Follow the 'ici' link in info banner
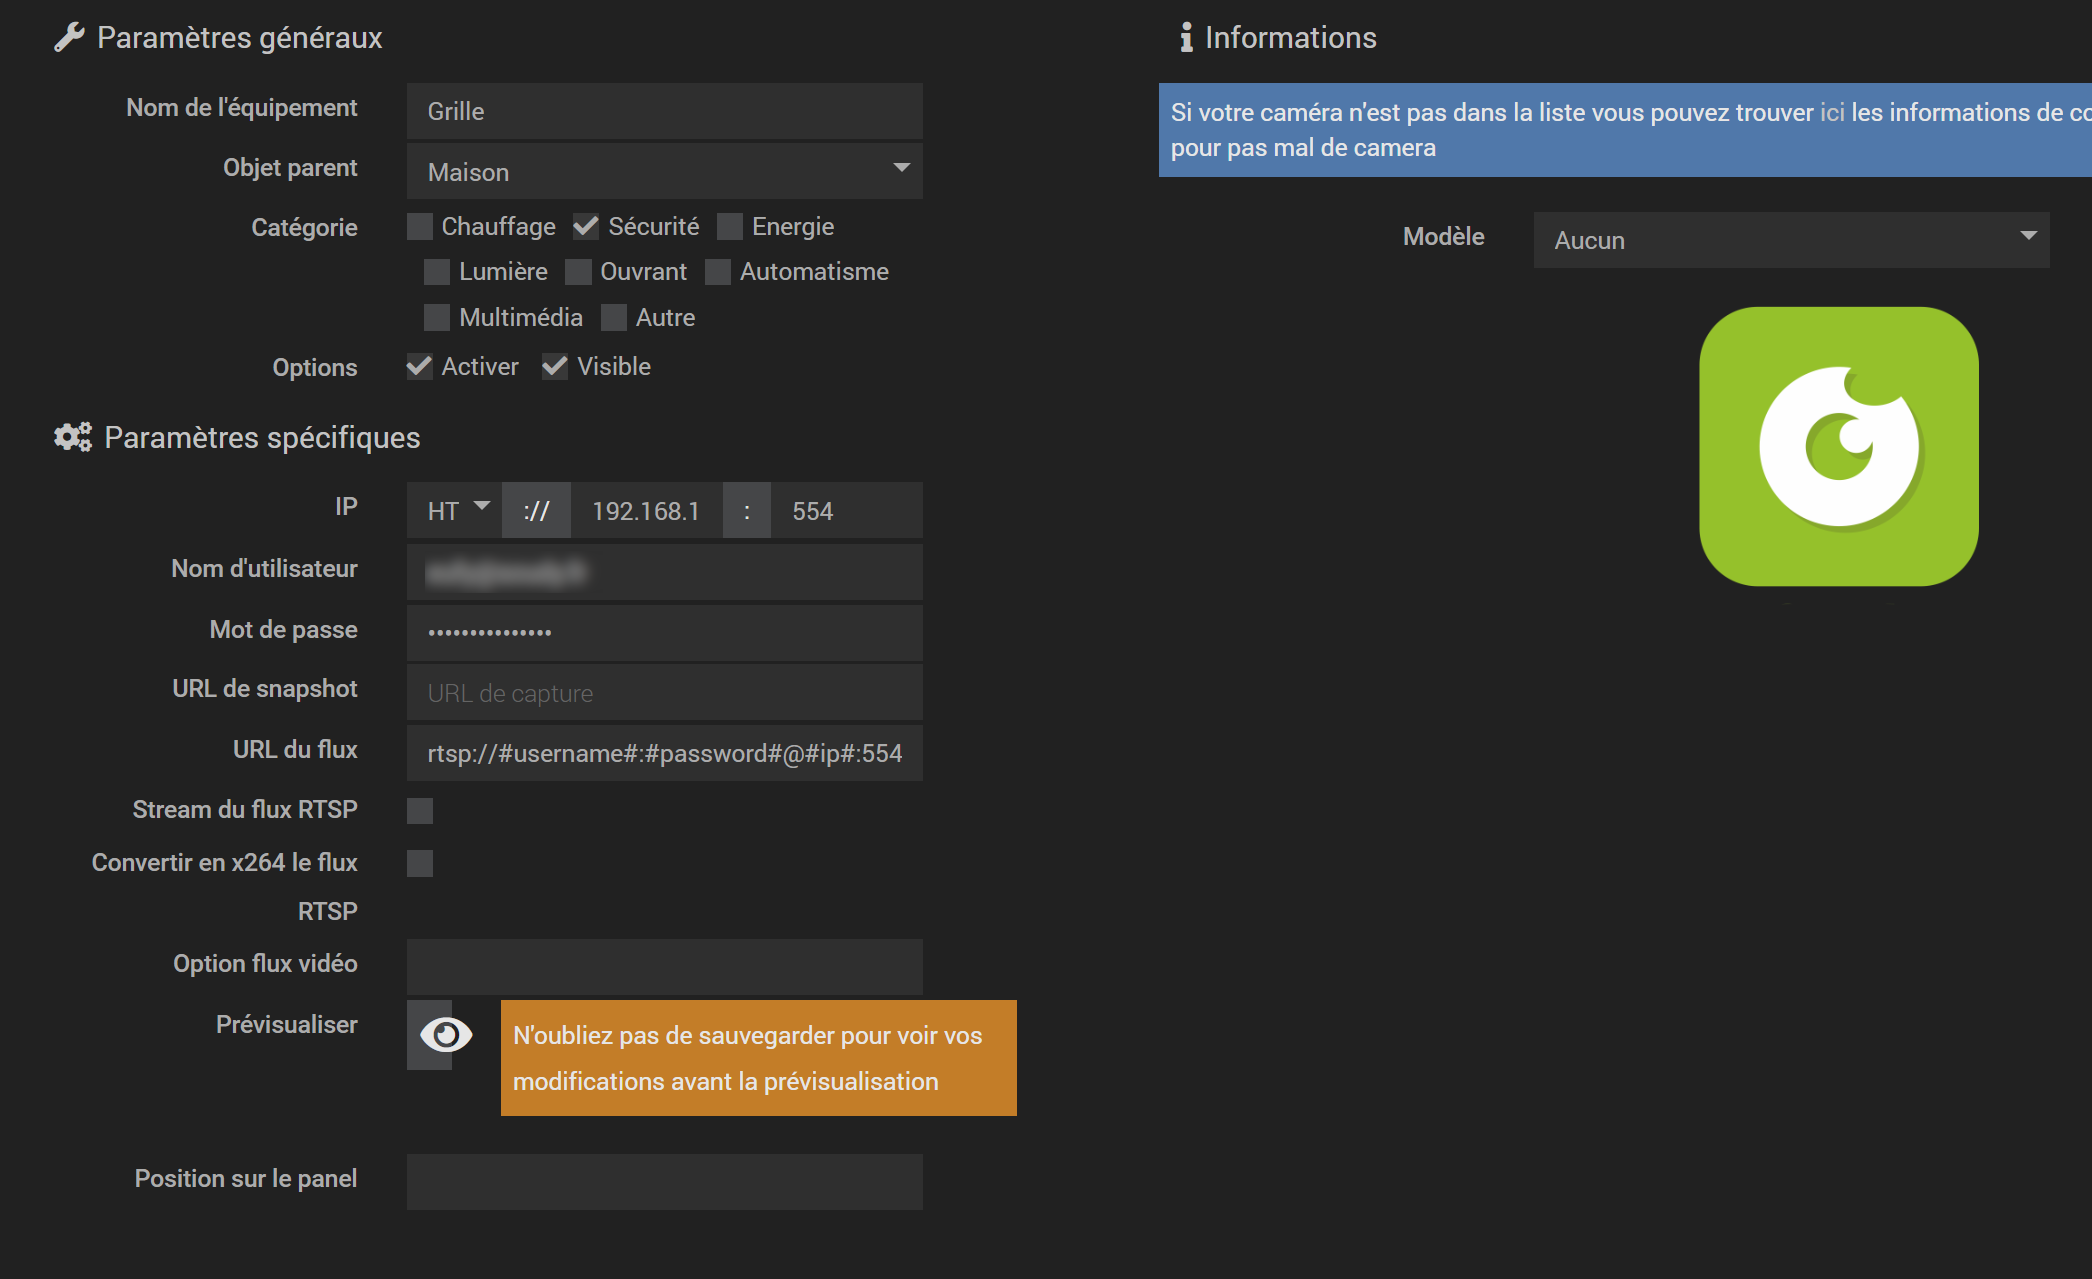The width and height of the screenshot is (2092, 1279). pyautogui.click(x=1832, y=112)
